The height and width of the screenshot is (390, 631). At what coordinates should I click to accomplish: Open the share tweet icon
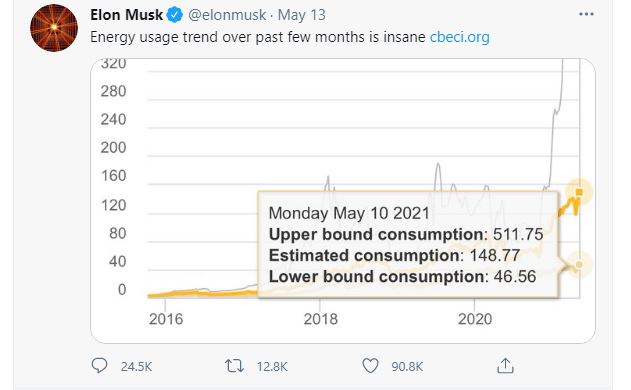point(505,366)
